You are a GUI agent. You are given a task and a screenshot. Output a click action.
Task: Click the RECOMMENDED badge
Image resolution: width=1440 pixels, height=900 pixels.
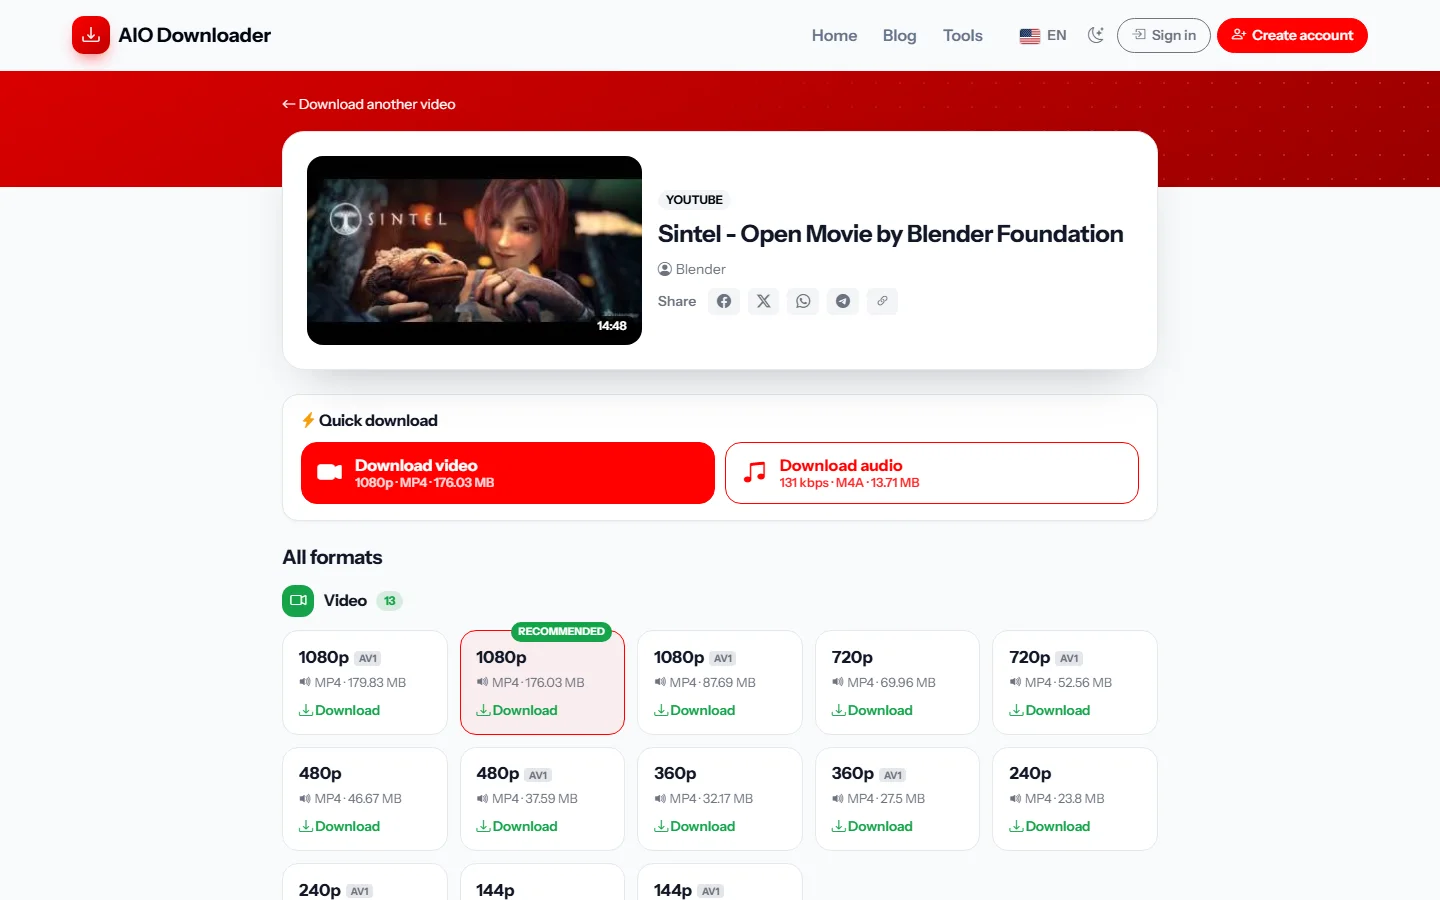click(x=561, y=631)
